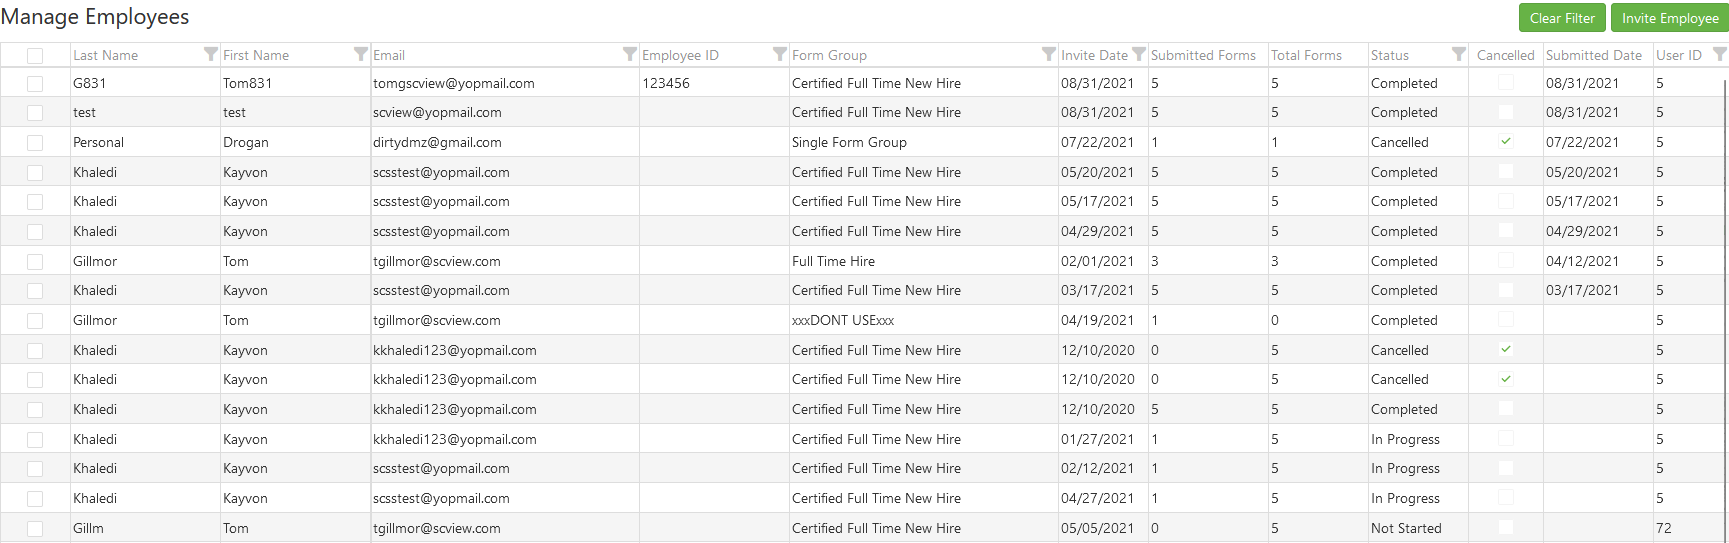Sort by the Email column header
The image size is (1729, 543).
389,55
